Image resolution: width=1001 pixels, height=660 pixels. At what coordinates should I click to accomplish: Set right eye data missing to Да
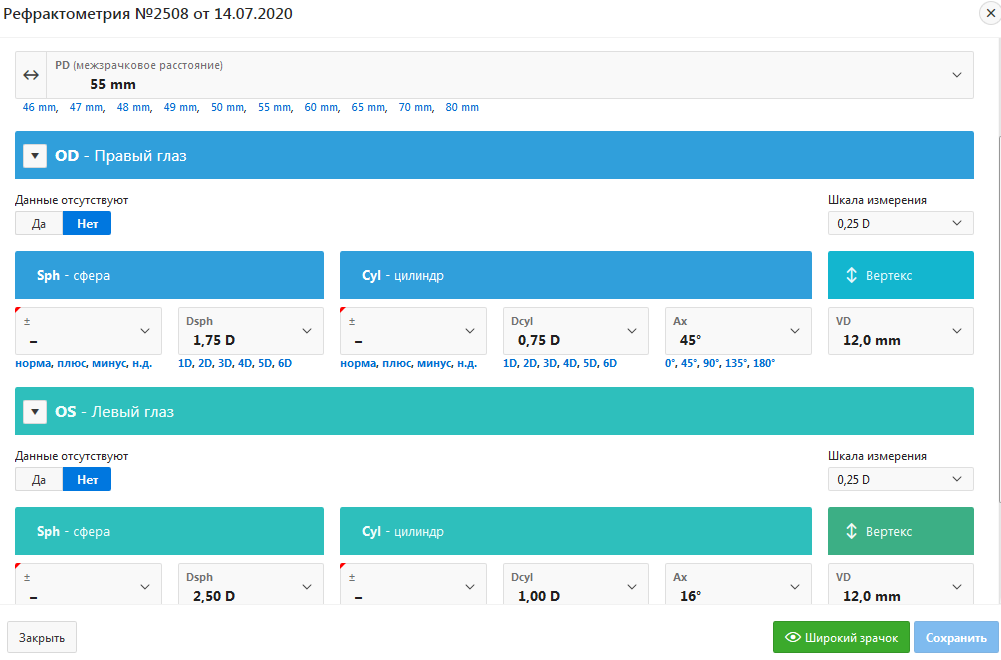tap(39, 223)
